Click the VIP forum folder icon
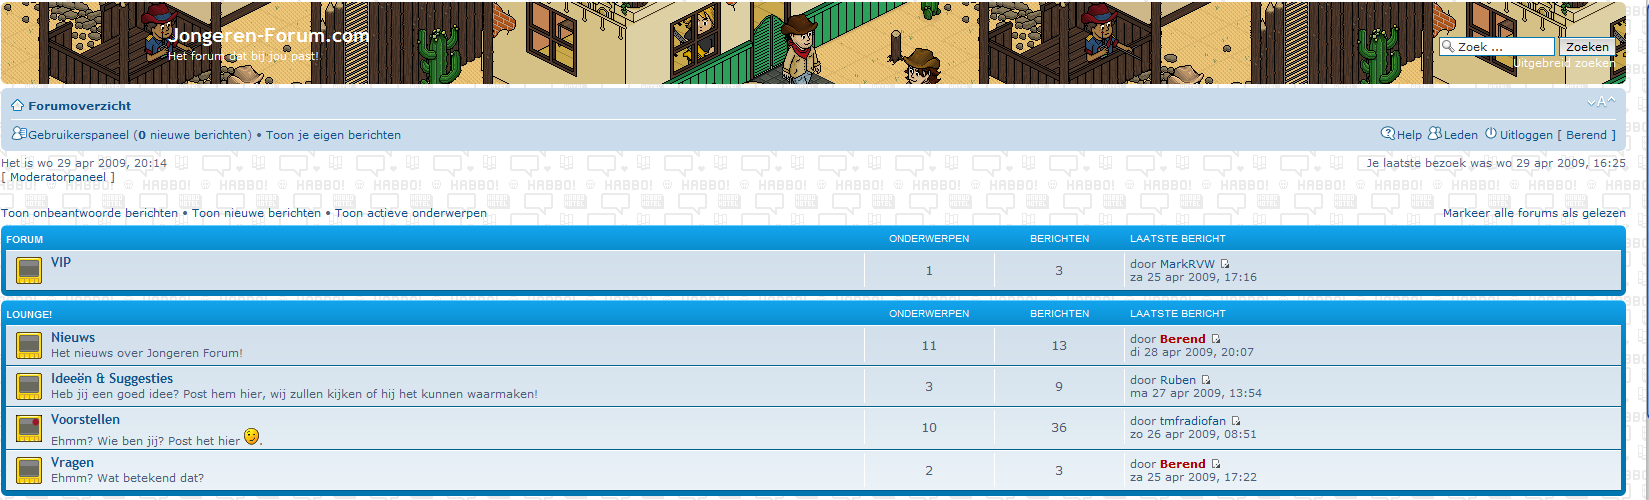The image size is (1649, 500). click(x=29, y=270)
